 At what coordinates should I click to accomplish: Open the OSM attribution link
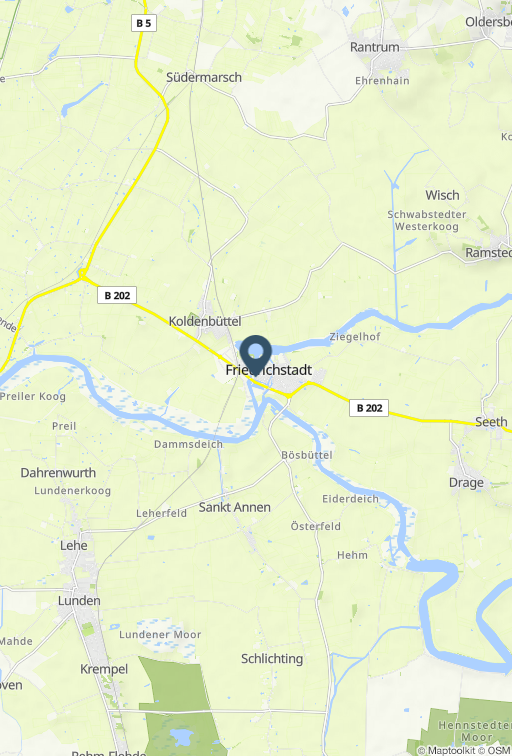tap(499, 751)
